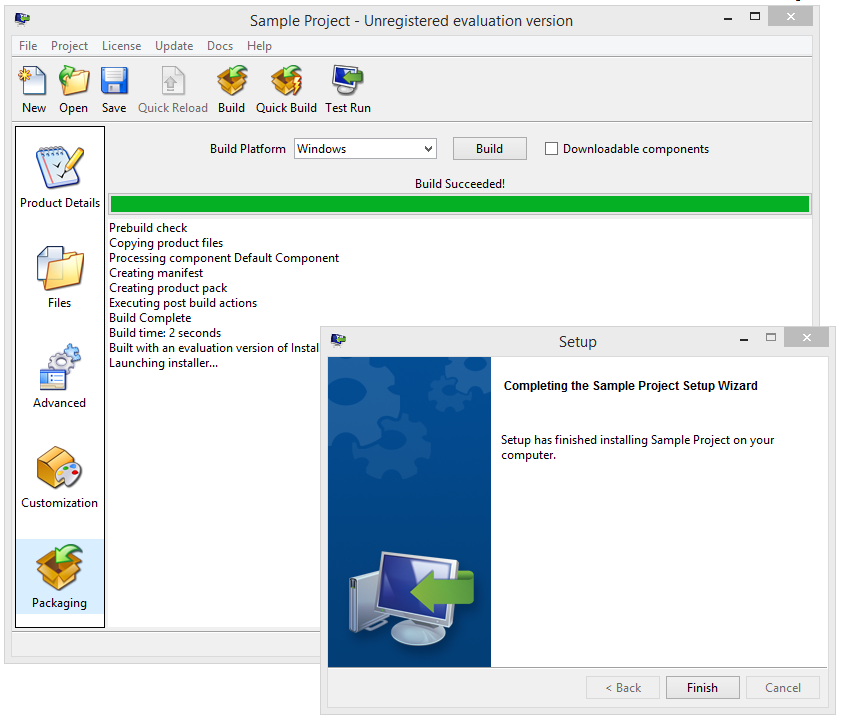
Task: Click the 'Launching installer...' log line
Action: tap(163, 363)
